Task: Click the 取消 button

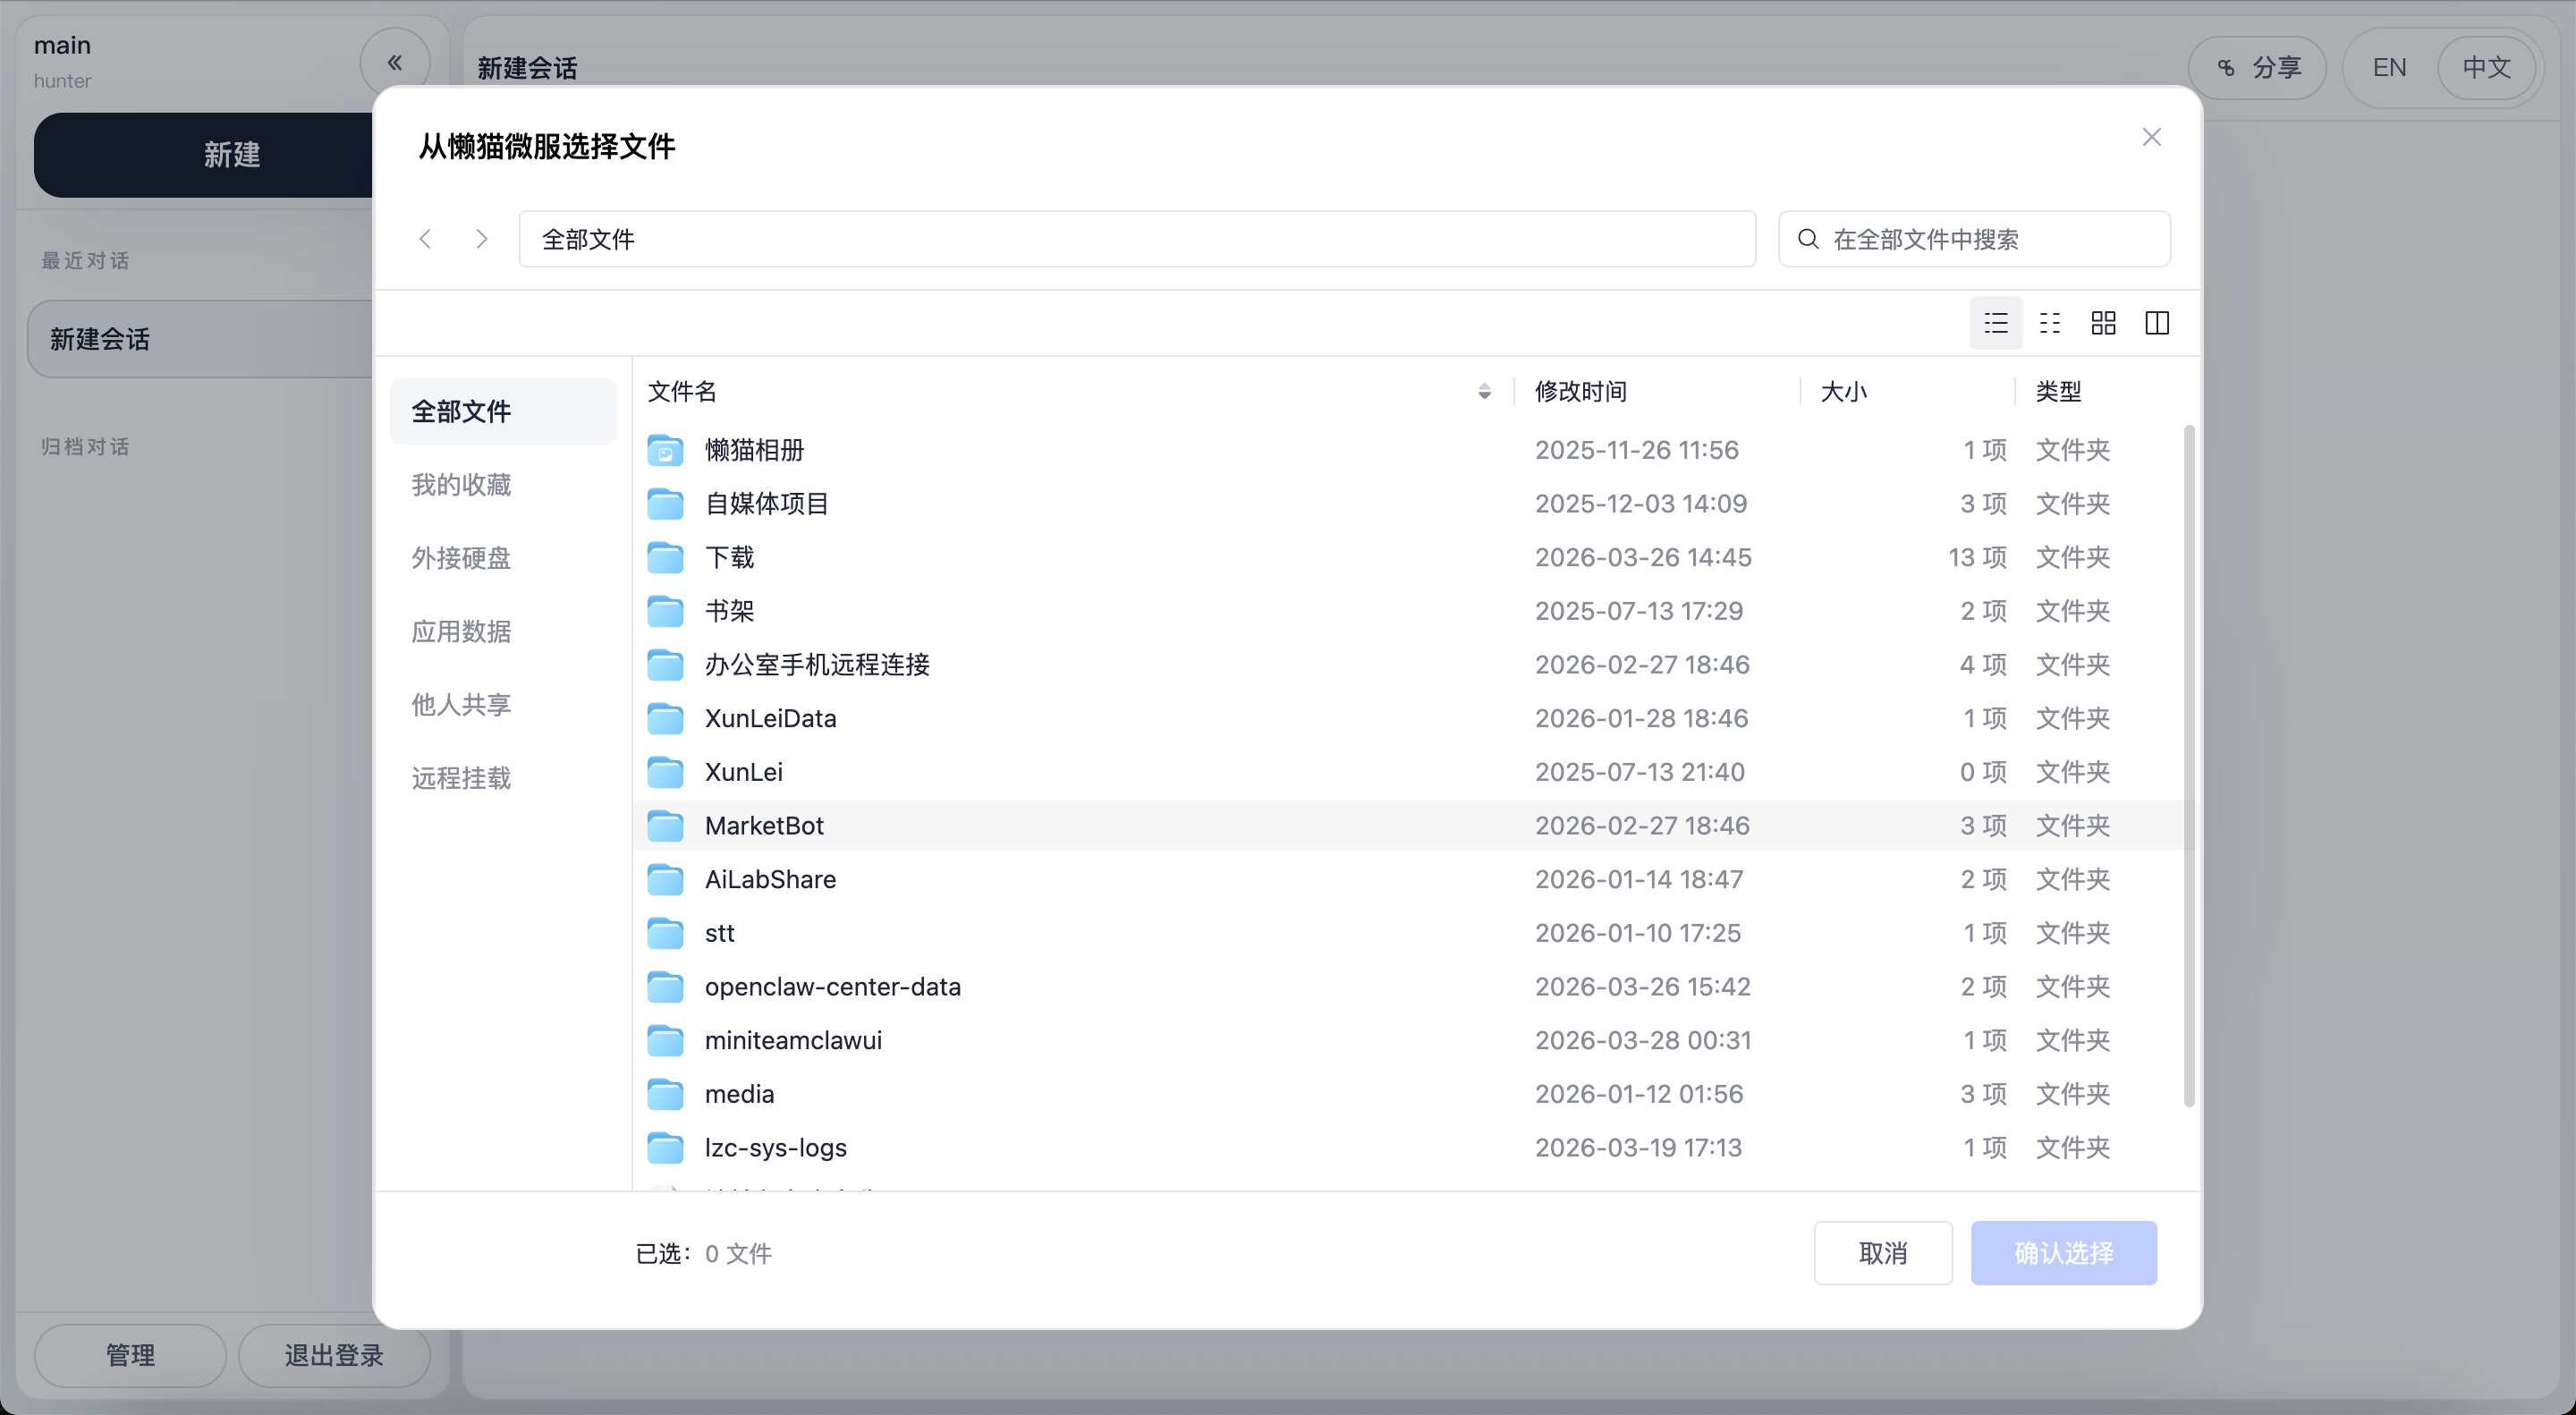Action: pyautogui.click(x=1883, y=1253)
